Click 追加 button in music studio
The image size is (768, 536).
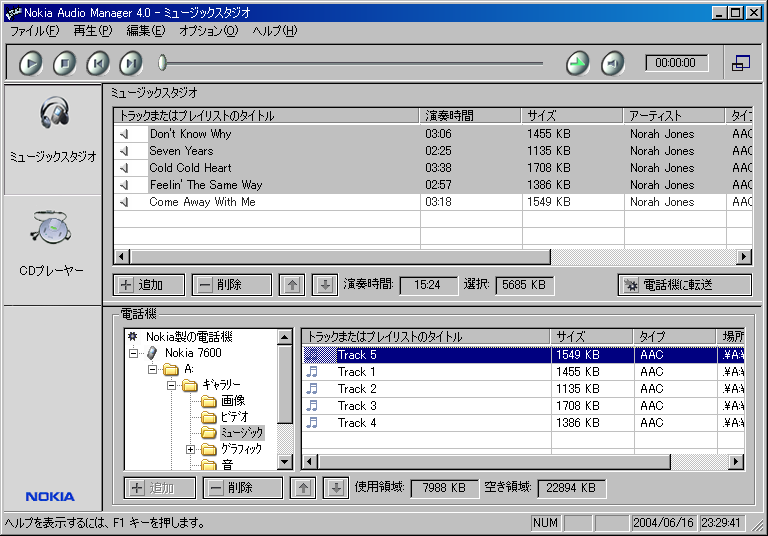pyautogui.click(x=149, y=285)
